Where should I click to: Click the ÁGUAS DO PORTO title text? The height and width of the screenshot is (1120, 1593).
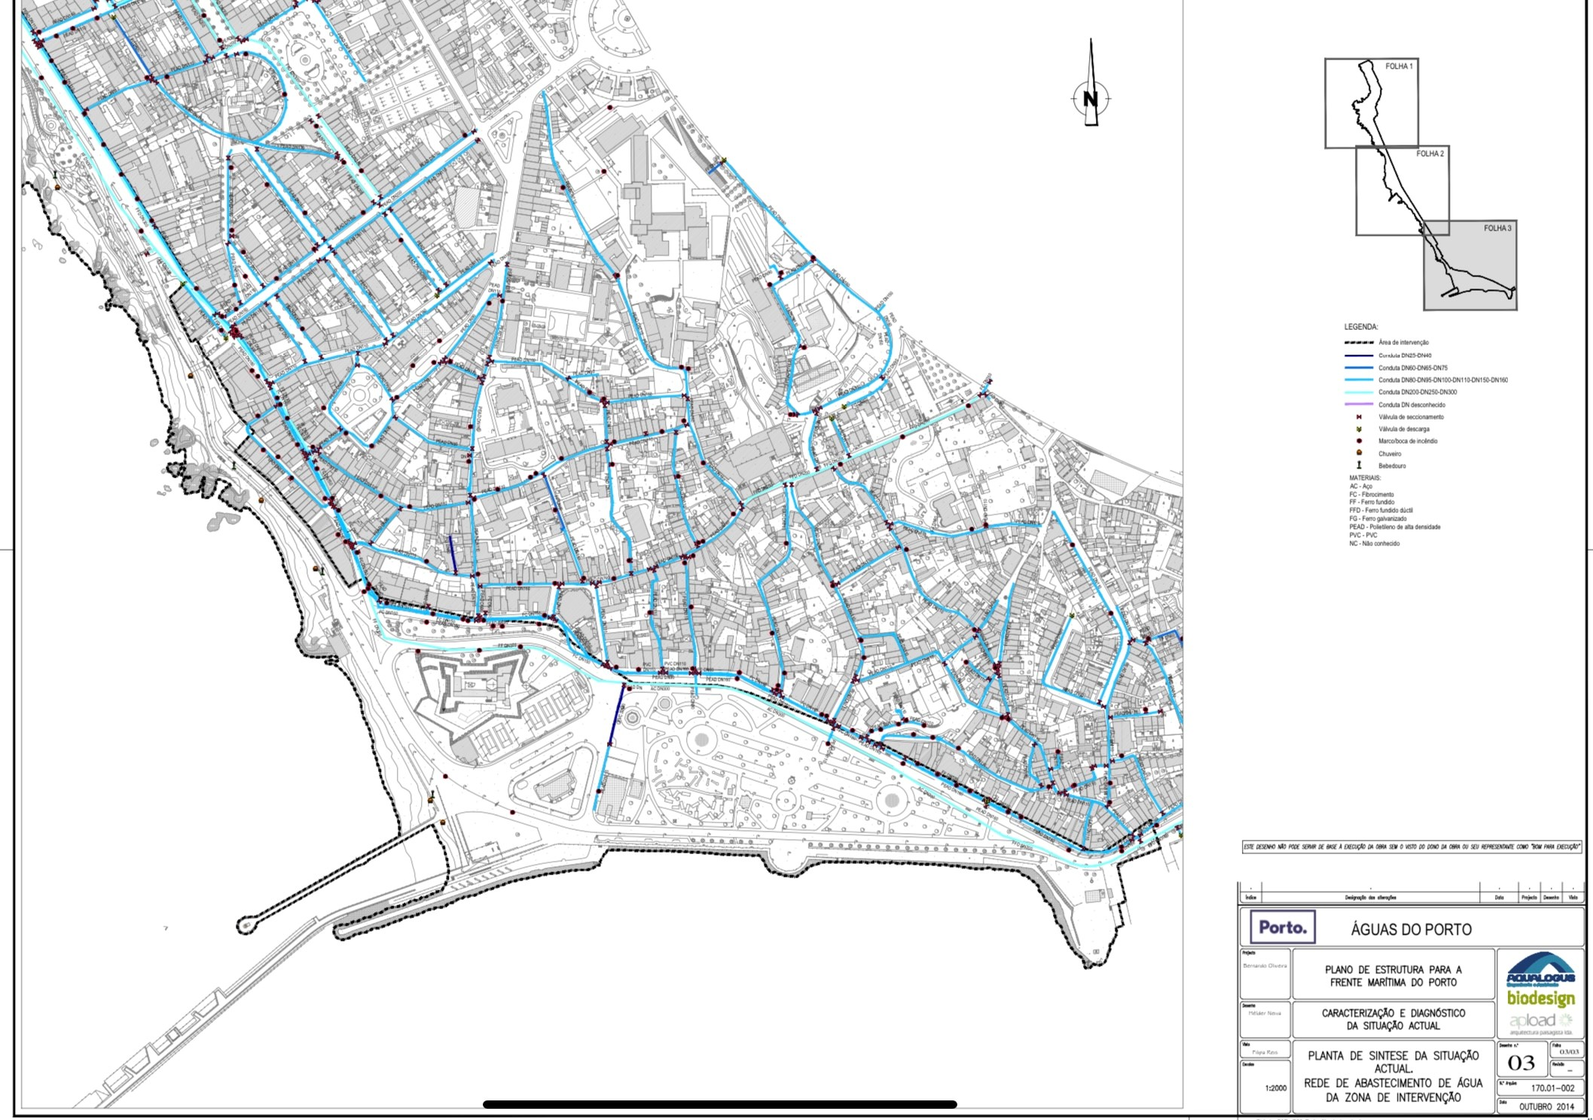tap(1411, 930)
